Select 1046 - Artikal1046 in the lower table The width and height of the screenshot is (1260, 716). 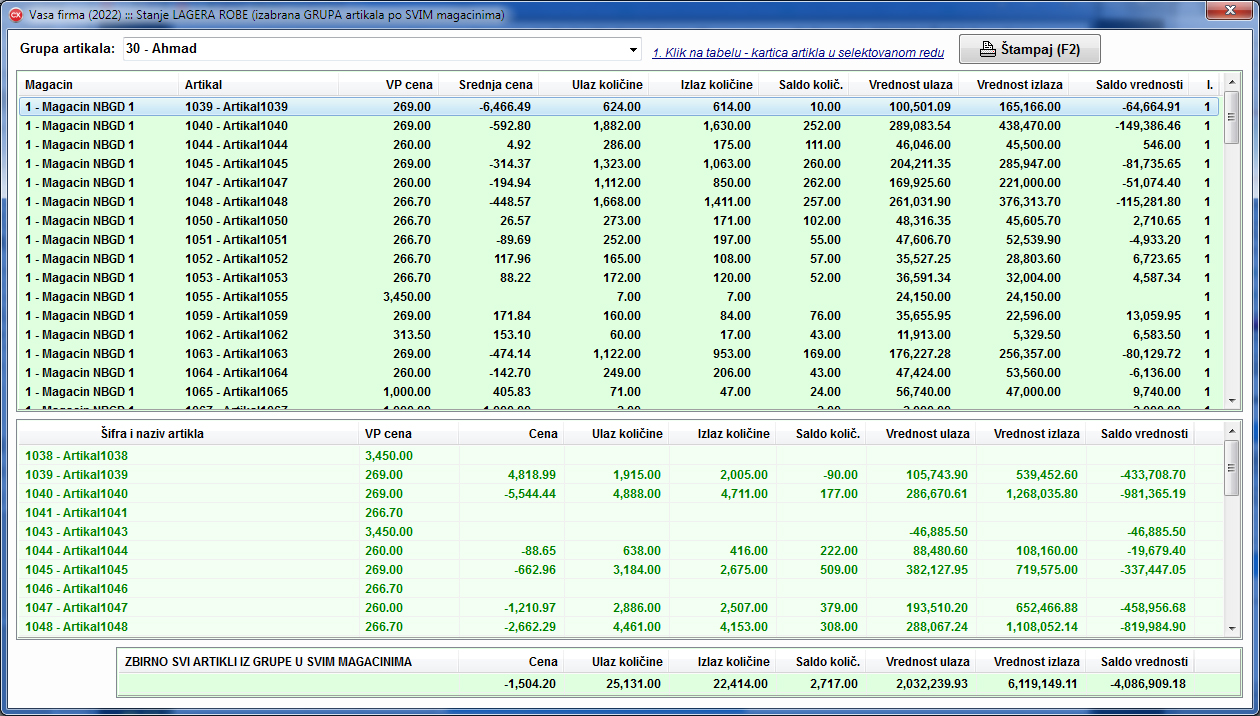pos(621,588)
